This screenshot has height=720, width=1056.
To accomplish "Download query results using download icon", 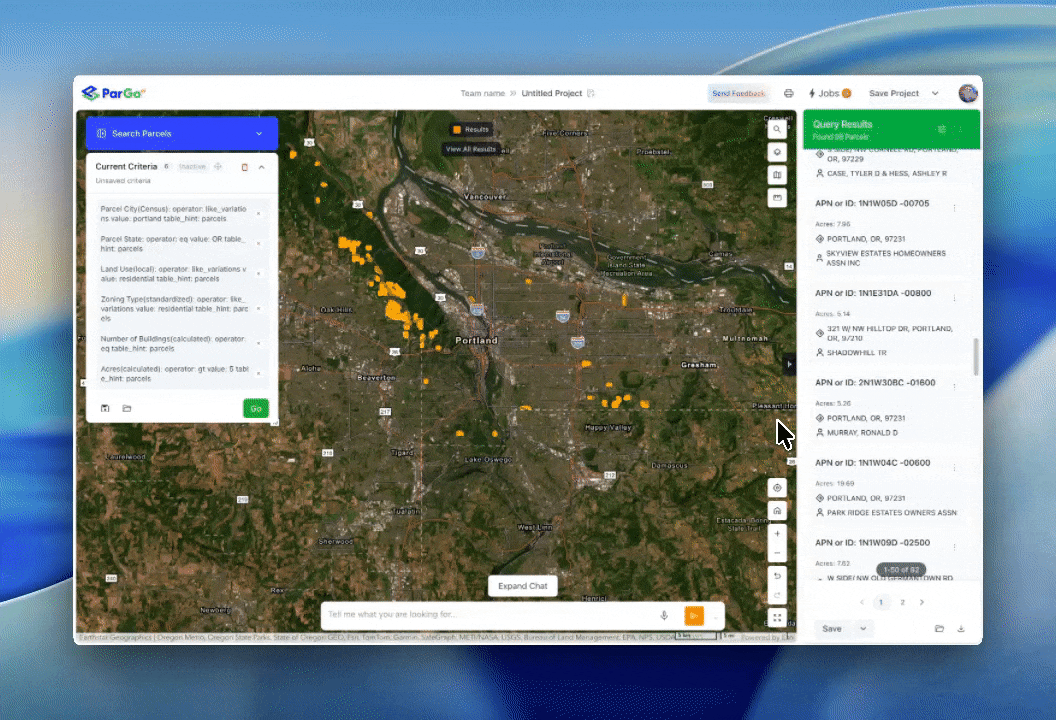I will 961,629.
